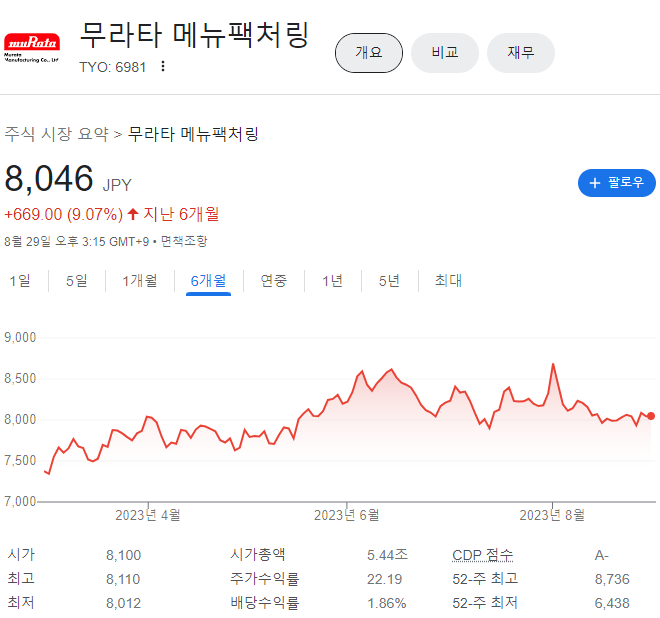
Task: Click the red endpoint dot on chart
Action: [x=651, y=416]
